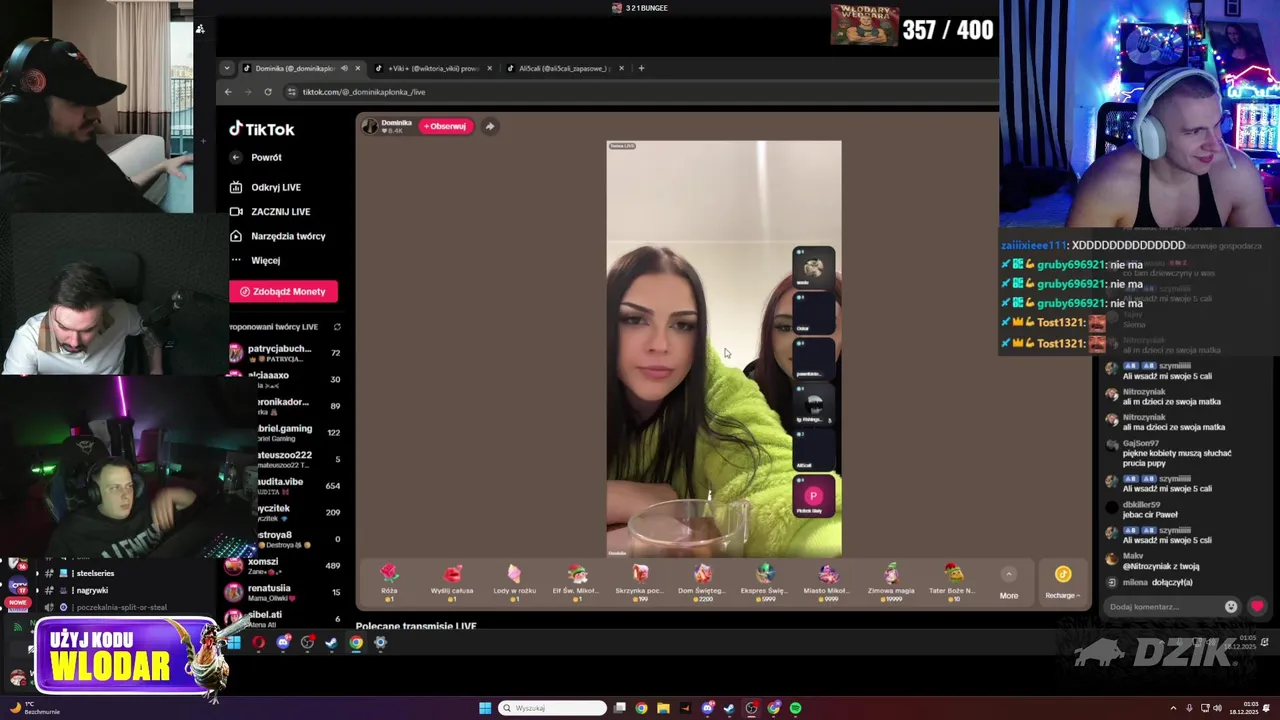This screenshot has height=720, width=1280.
Task: Open the patrycjabuch suggested live stream
Action: coord(285,352)
